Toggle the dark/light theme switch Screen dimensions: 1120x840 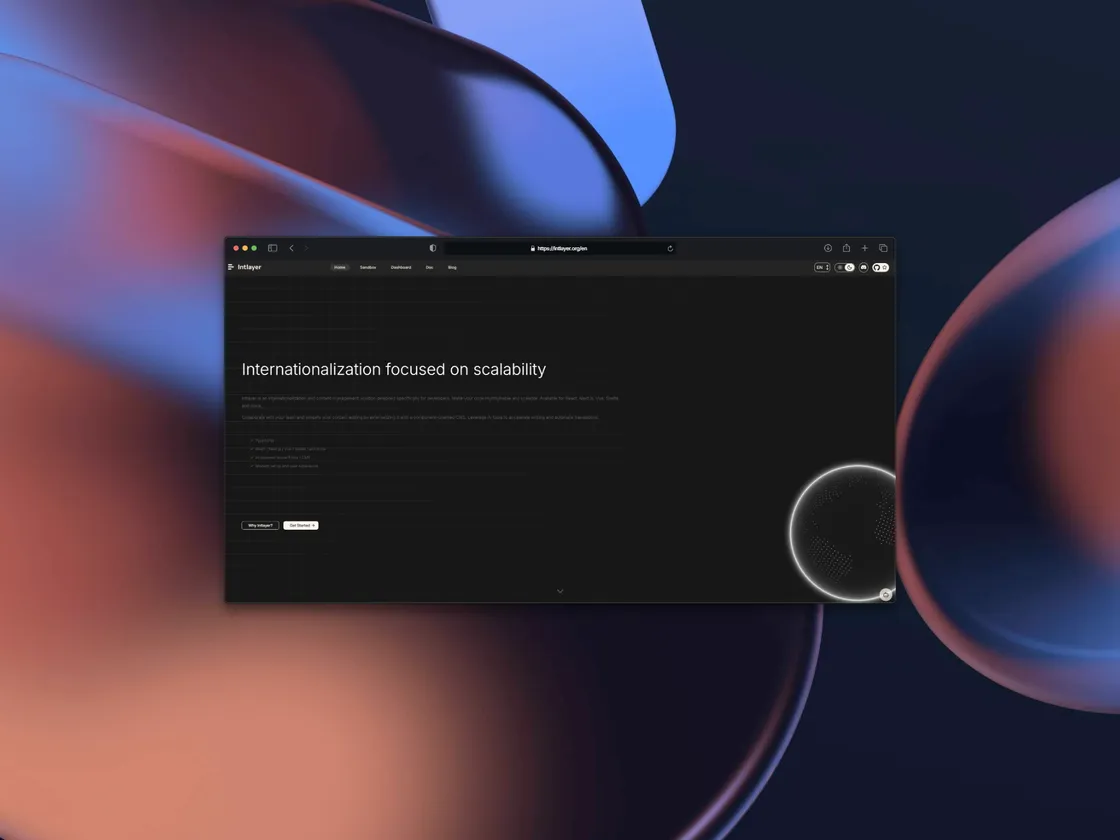click(844, 267)
